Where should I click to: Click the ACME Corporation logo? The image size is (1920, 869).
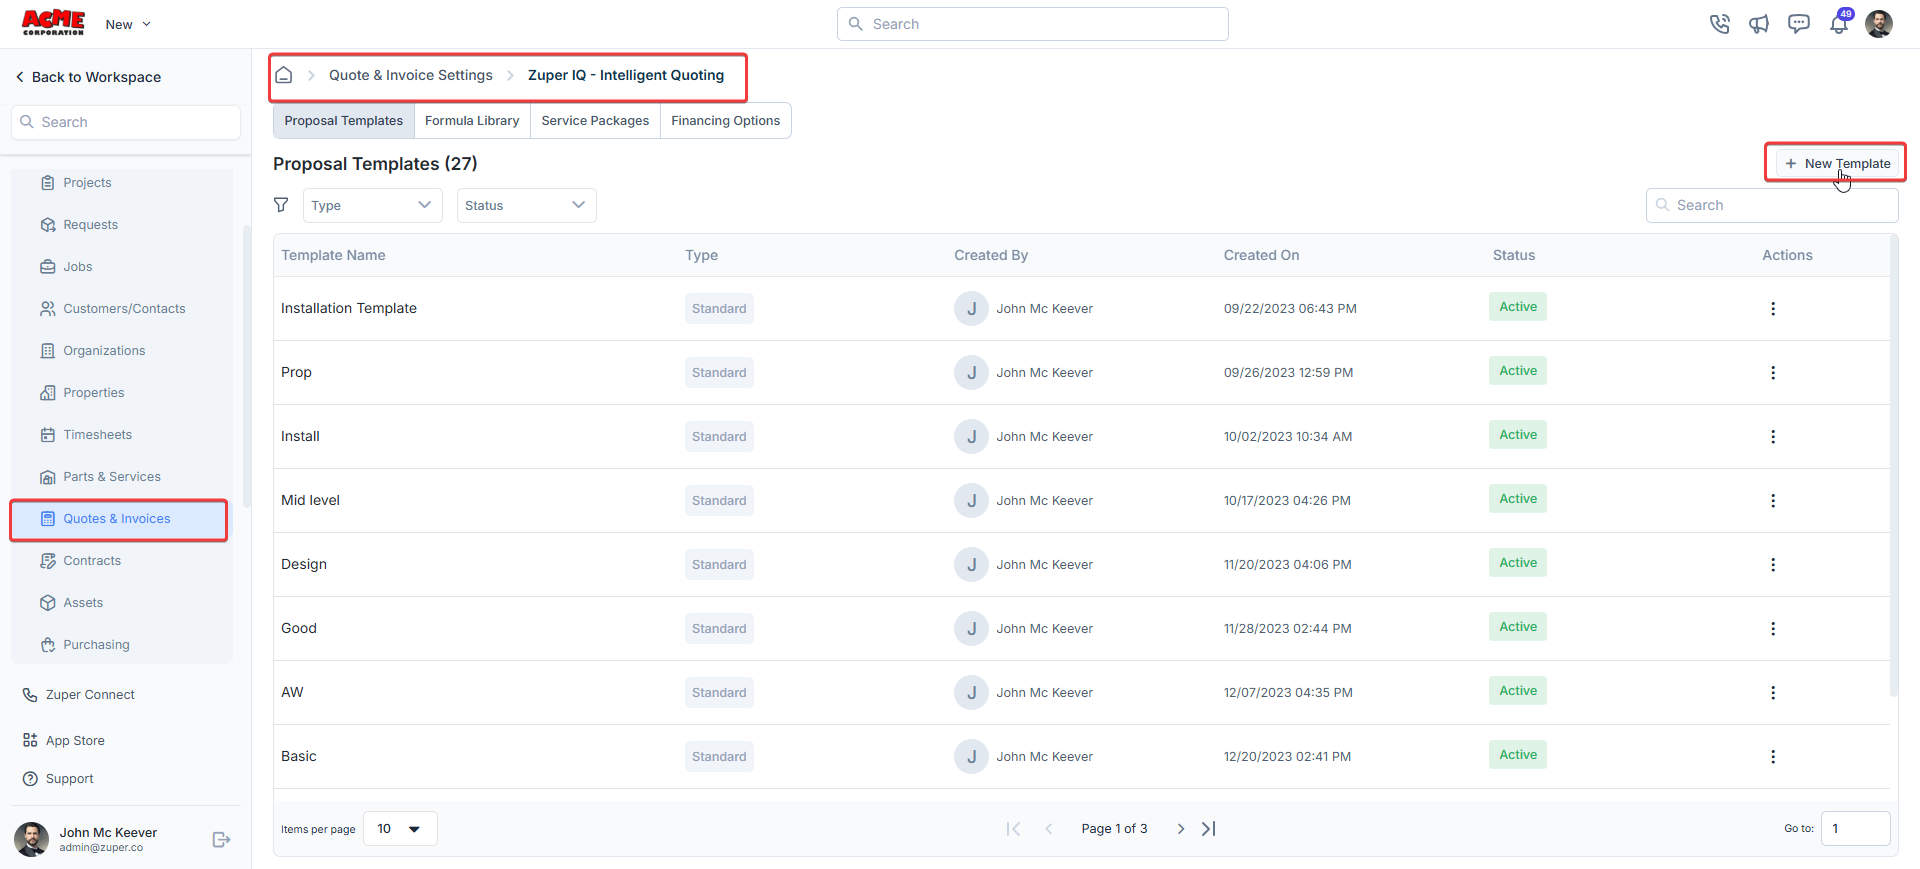pos(53,23)
